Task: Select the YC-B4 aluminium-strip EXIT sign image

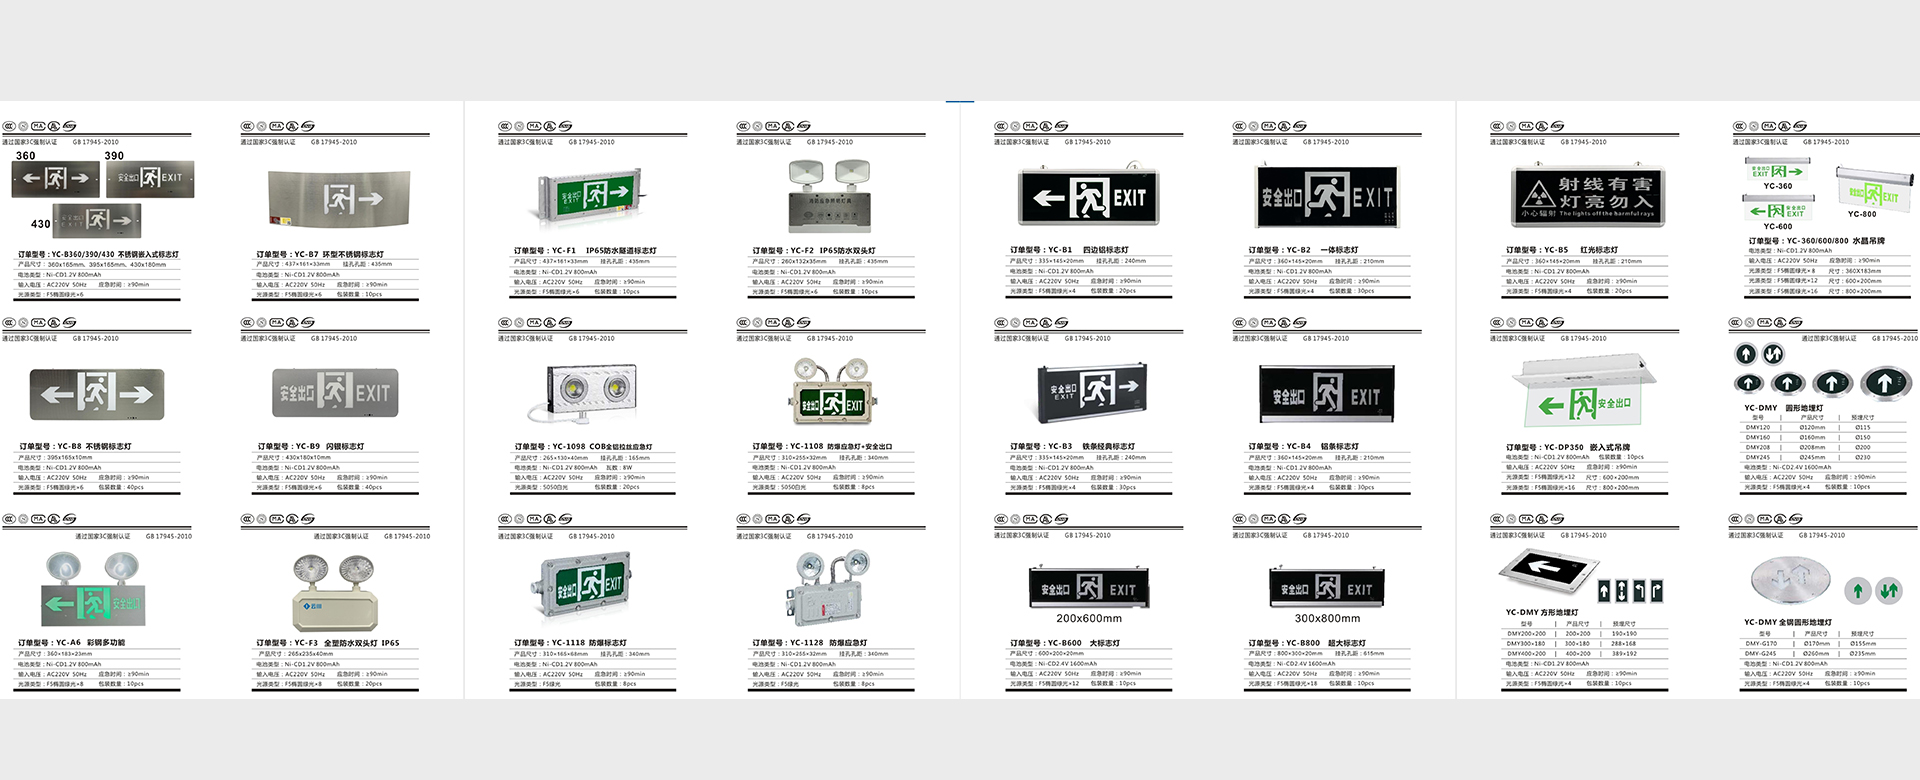Action: [x=1325, y=394]
